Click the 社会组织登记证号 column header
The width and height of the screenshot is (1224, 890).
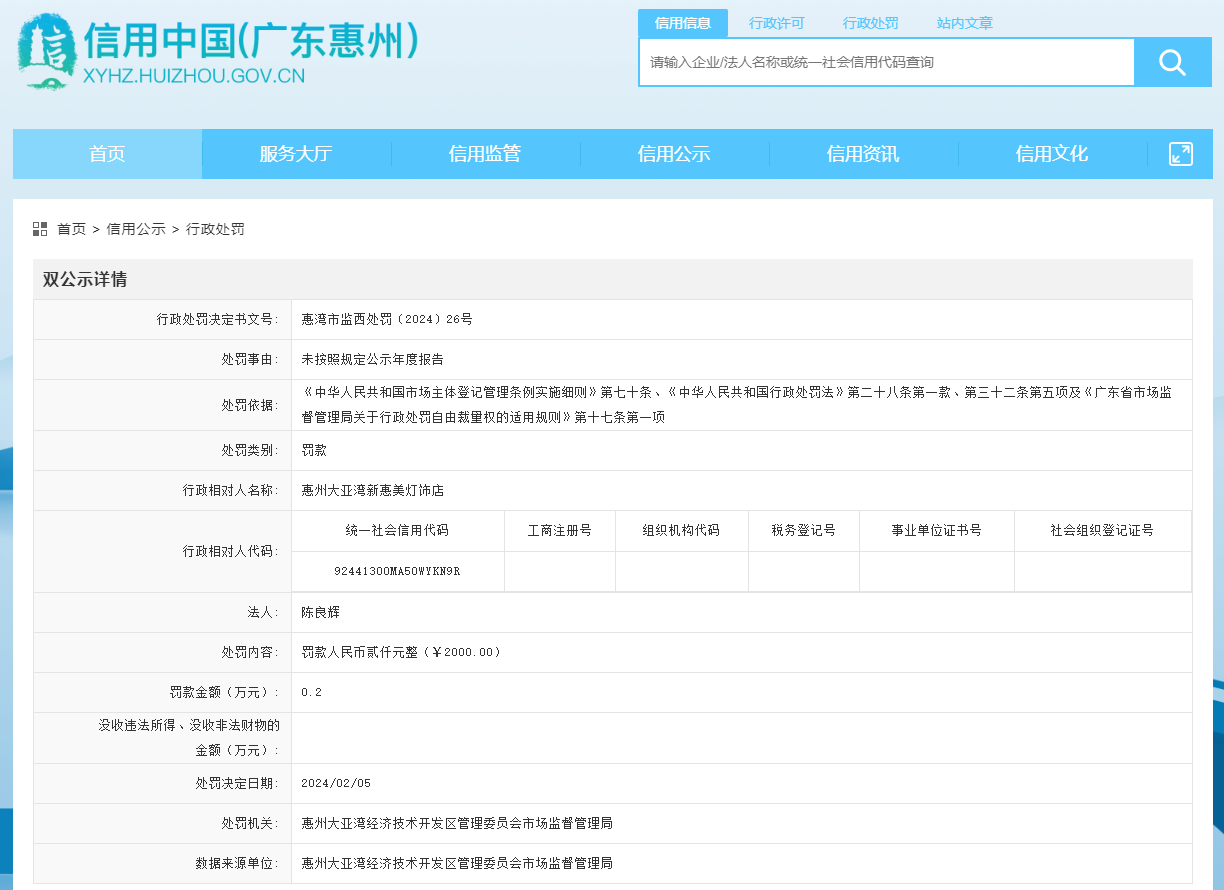point(1102,530)
